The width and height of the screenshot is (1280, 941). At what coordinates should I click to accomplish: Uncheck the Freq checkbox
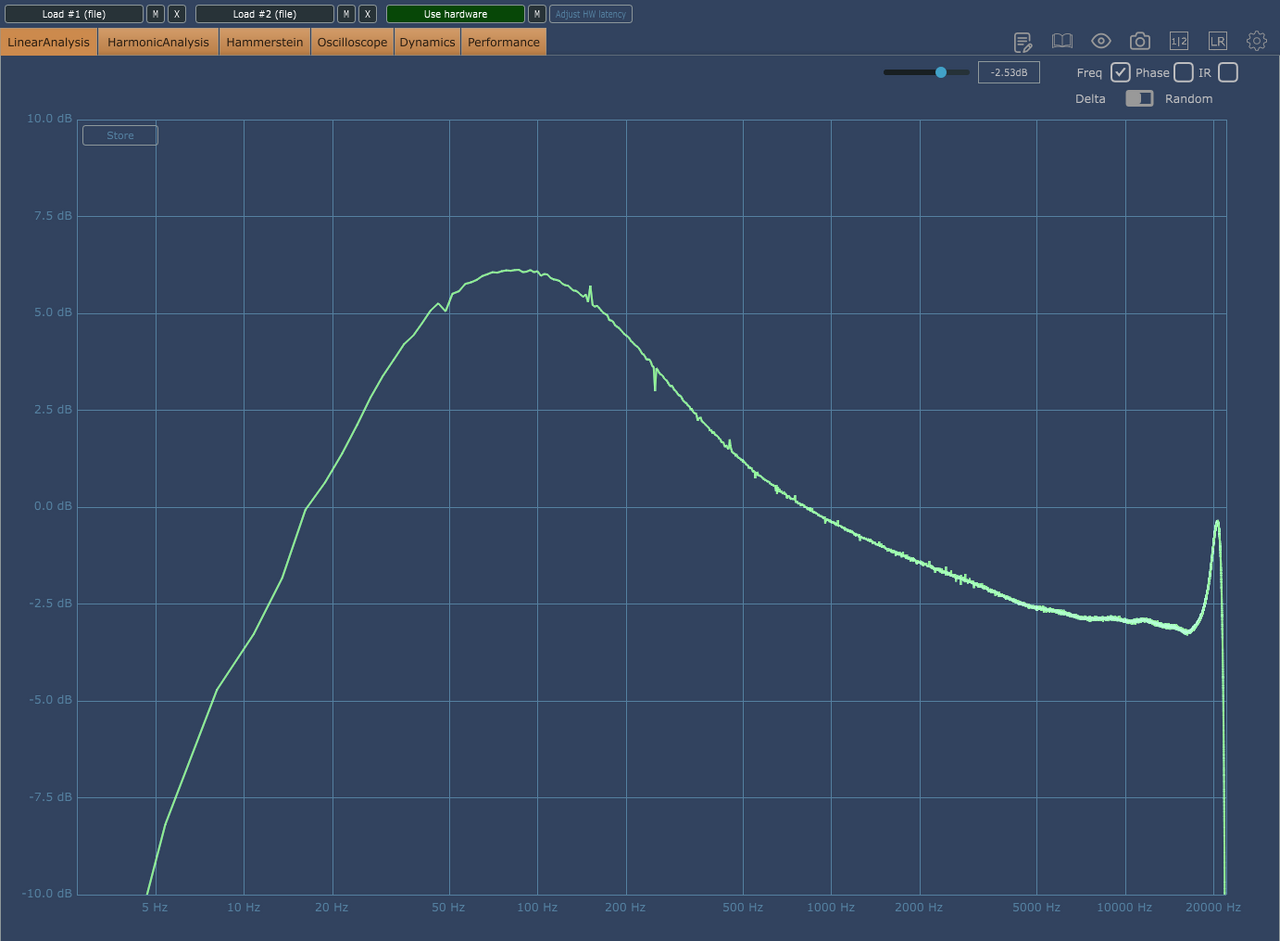click(1120, 72)
